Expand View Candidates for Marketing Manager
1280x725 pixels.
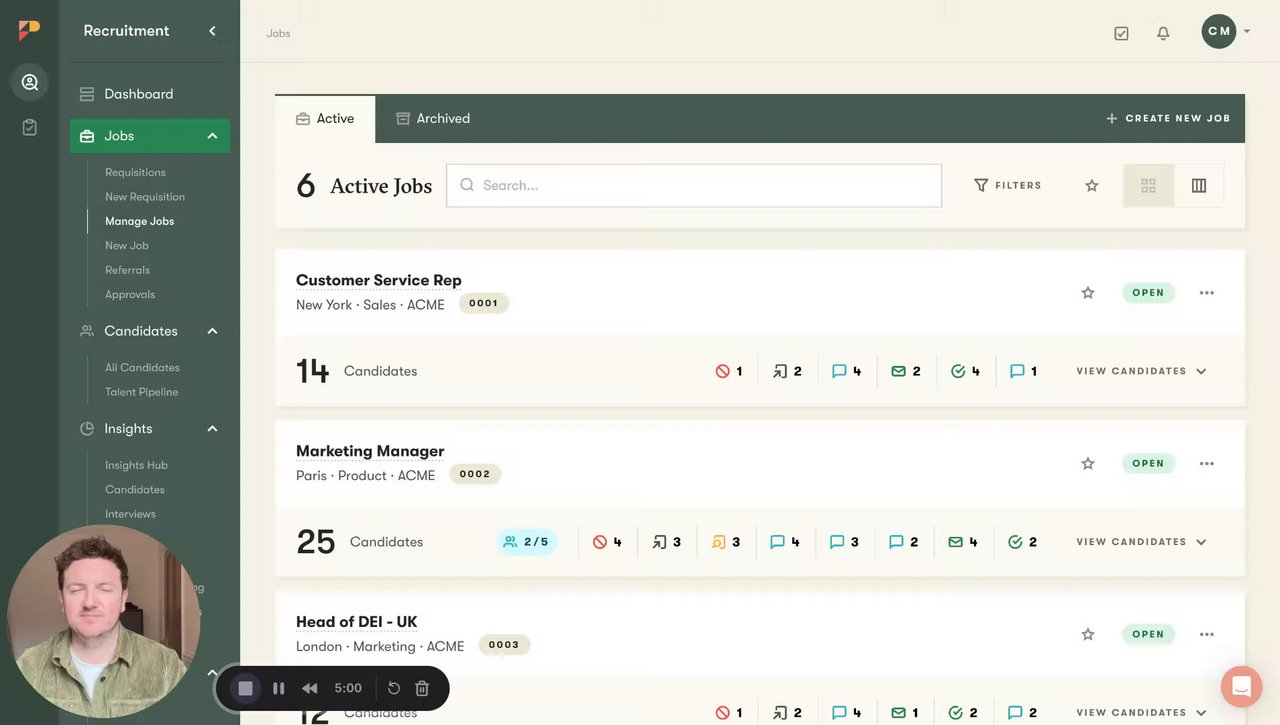coord(1141,542)
